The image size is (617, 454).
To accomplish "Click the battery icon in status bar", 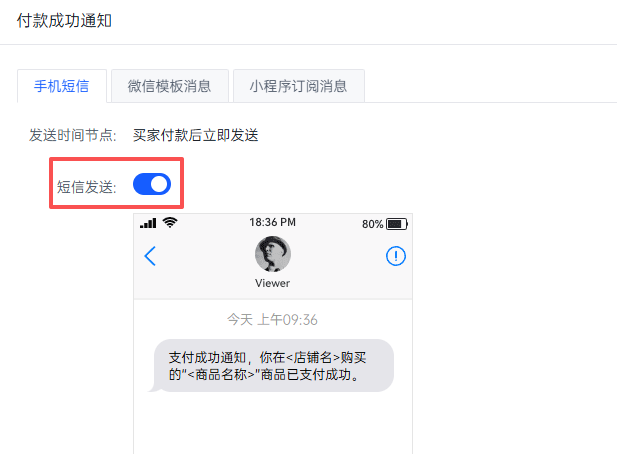I will (397, 223).
